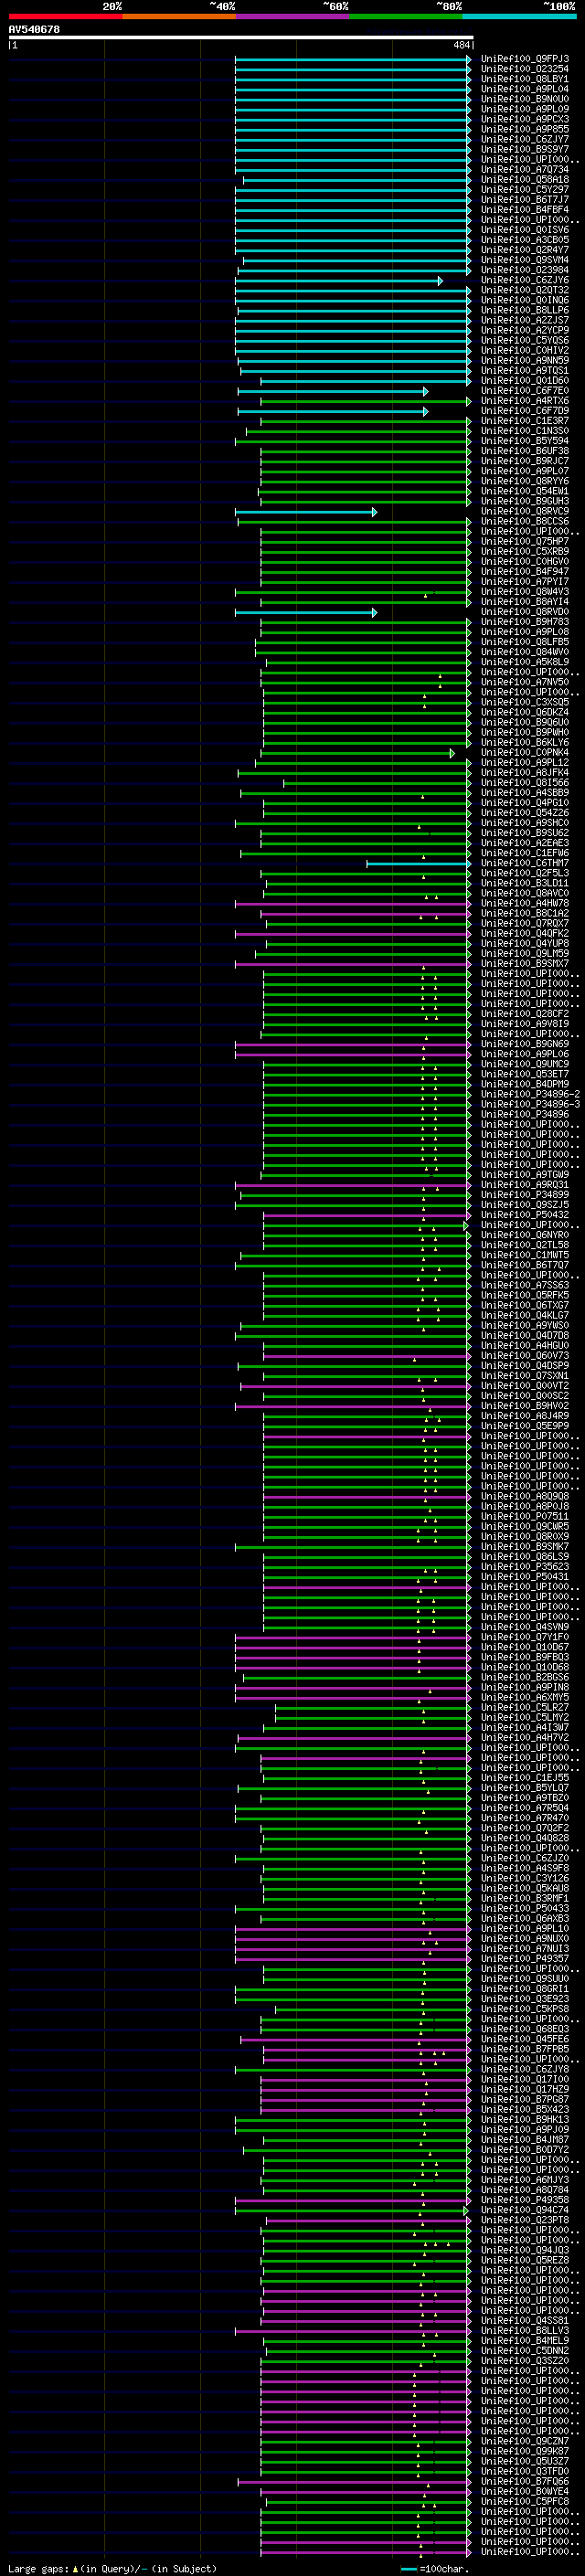Open hit UniRef100_A9PCX3
This screenshot has height=2576, width=585.
tap(524, 119)
